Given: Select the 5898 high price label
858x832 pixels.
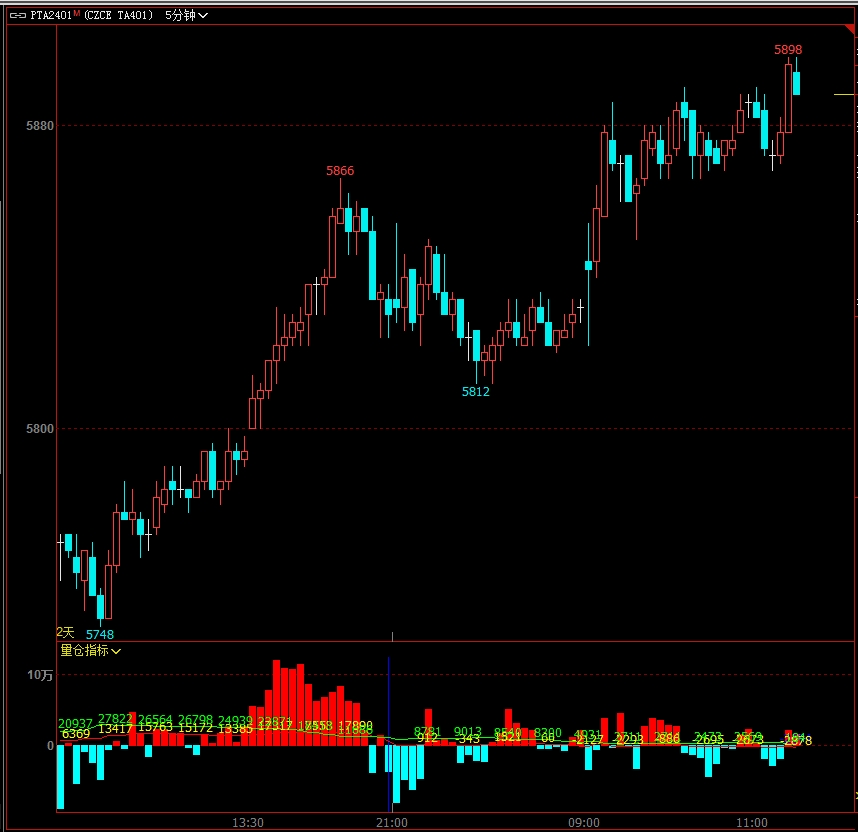Looking at the screenshot, I should tap(788, 50).
